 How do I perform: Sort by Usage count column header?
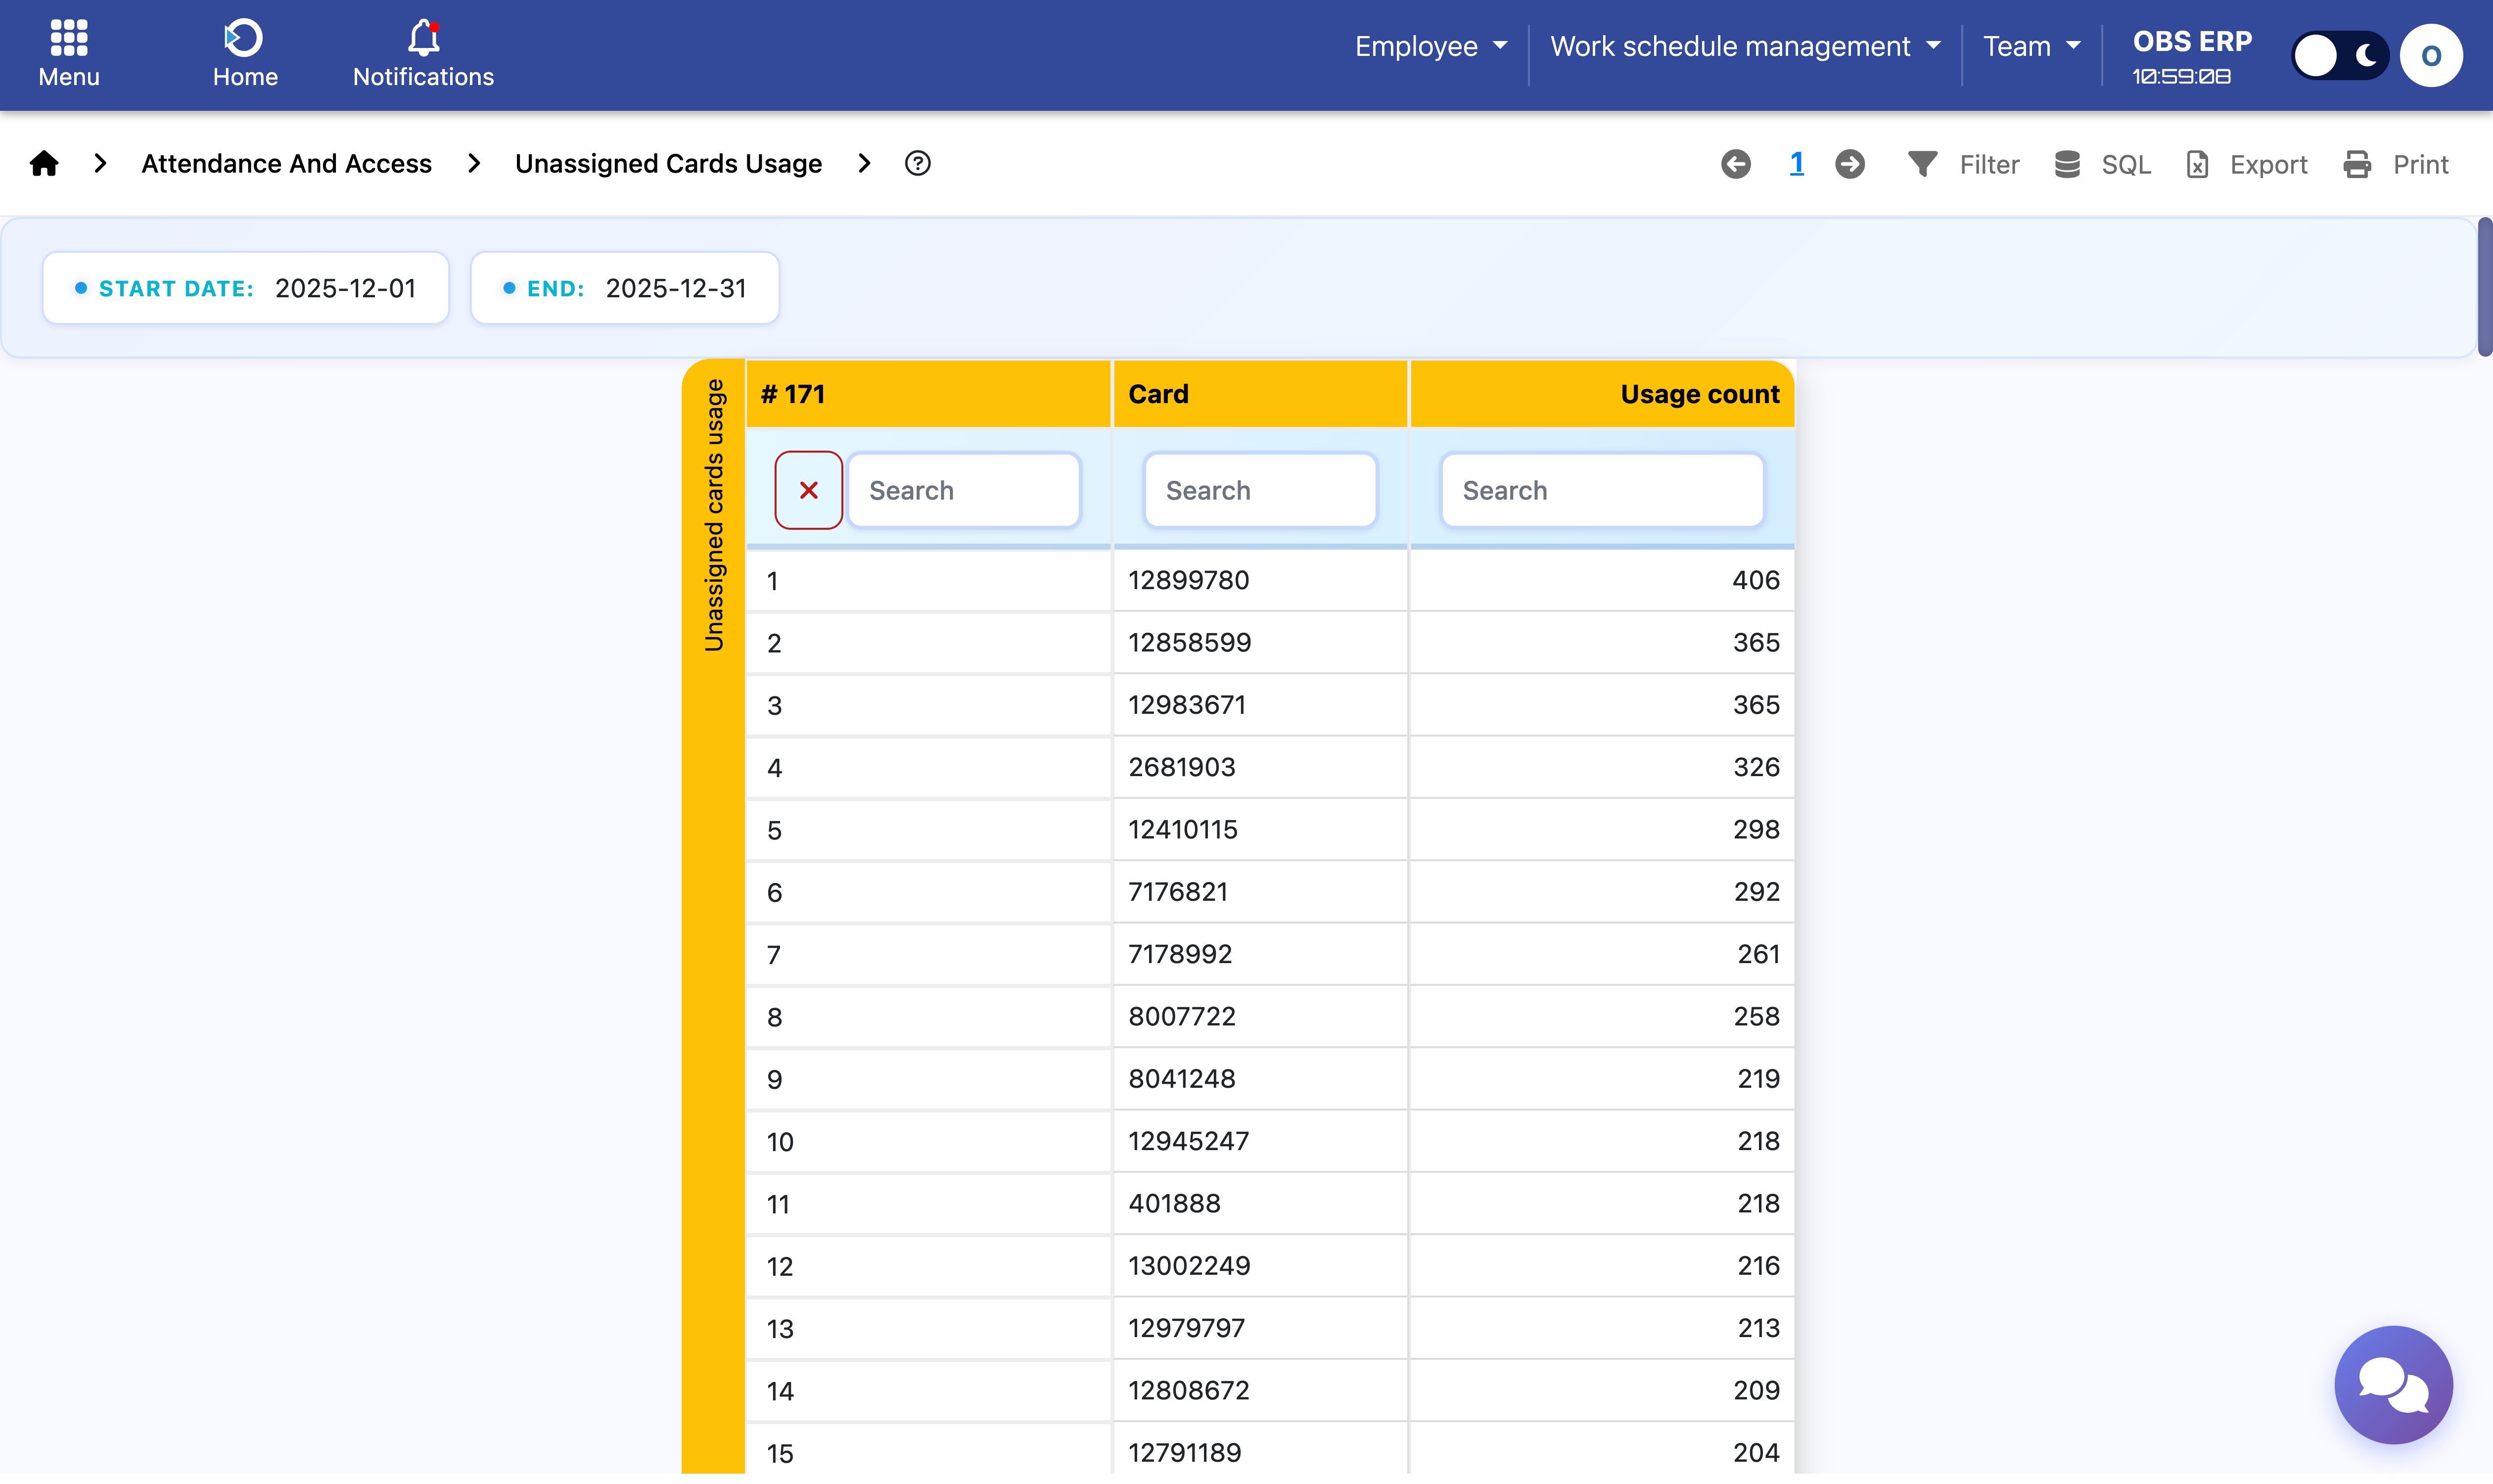coord(1699,394)
